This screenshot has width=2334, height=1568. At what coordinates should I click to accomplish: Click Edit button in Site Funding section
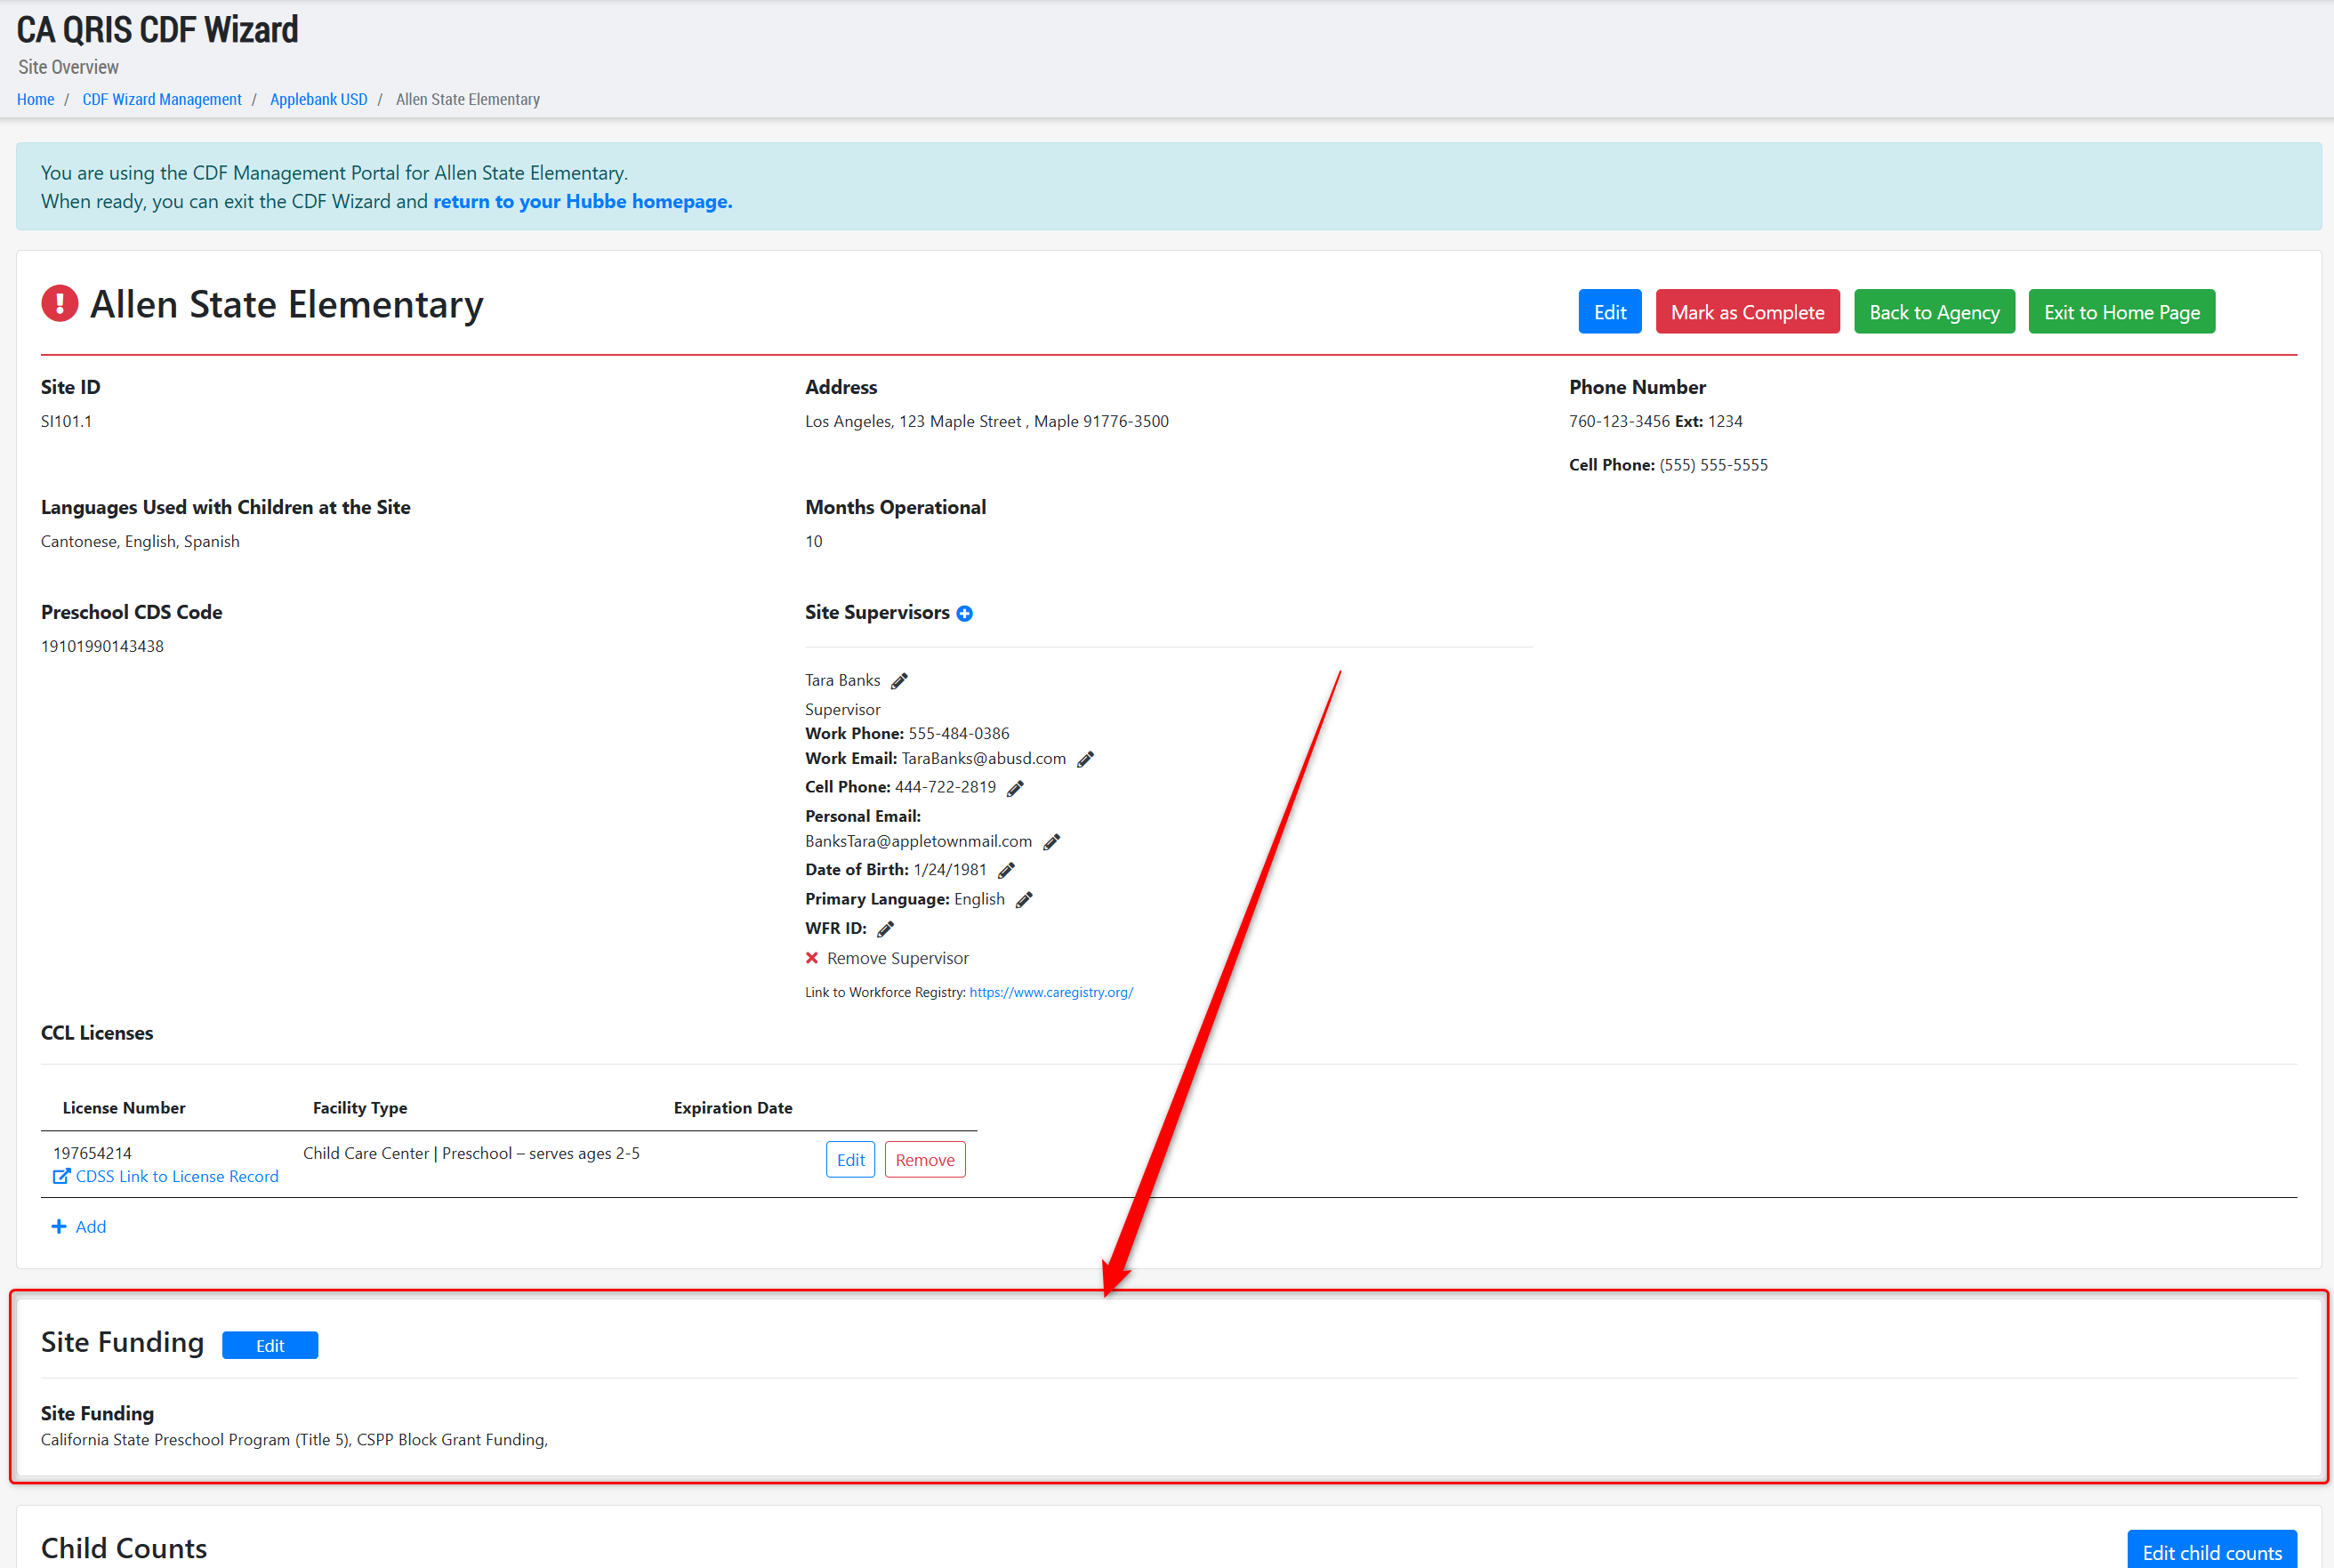(x=270, y=1345)
